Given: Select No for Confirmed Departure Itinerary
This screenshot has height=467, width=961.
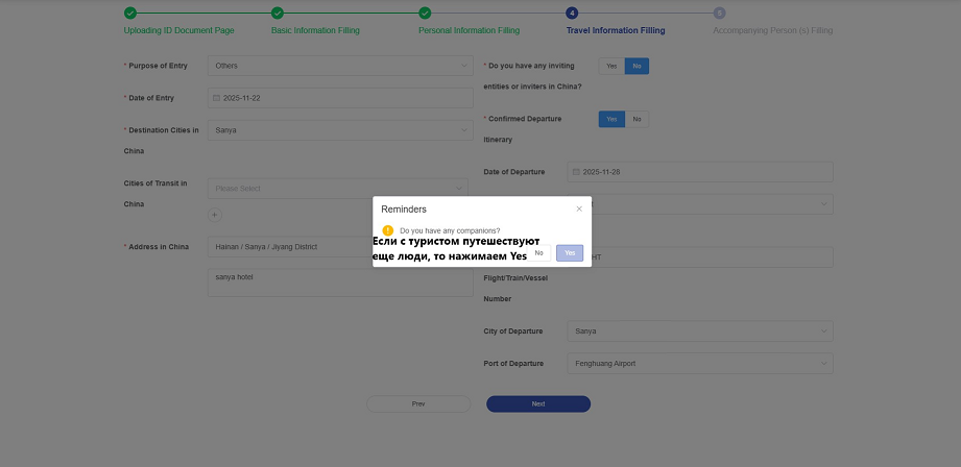Looking at the screenshot, I should click(x=637, y=119).
